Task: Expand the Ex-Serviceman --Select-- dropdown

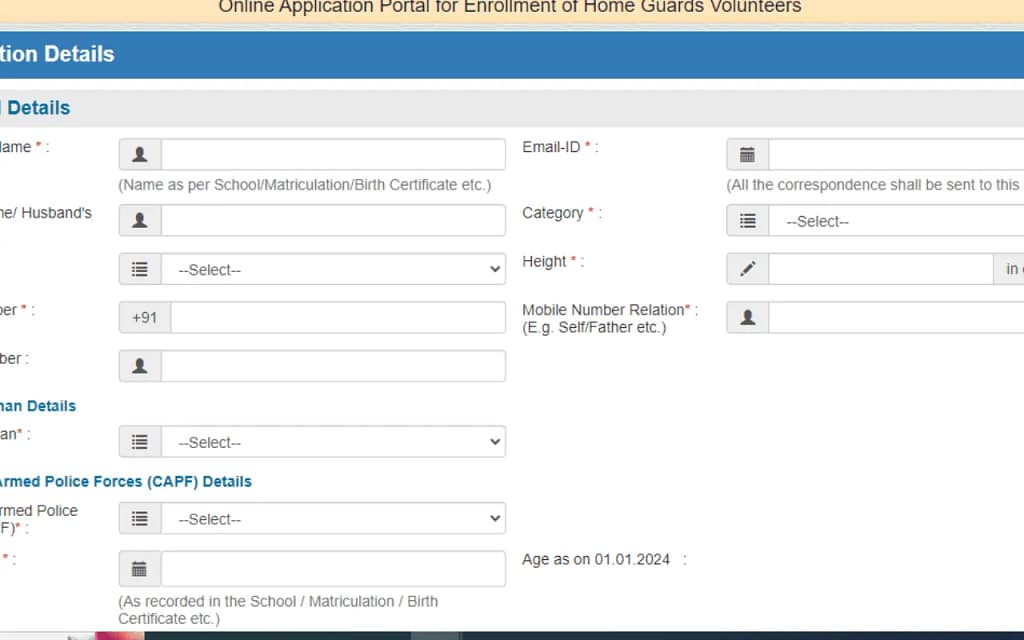Action: (x=333, y=442)
